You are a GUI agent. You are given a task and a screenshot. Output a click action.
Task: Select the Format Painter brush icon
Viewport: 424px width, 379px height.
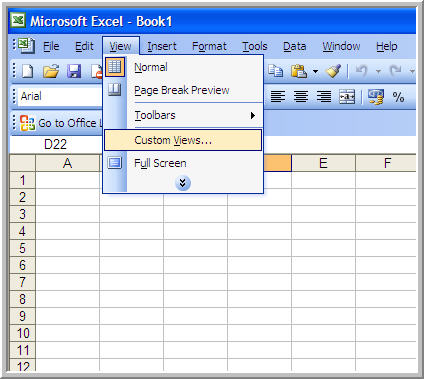334,71
